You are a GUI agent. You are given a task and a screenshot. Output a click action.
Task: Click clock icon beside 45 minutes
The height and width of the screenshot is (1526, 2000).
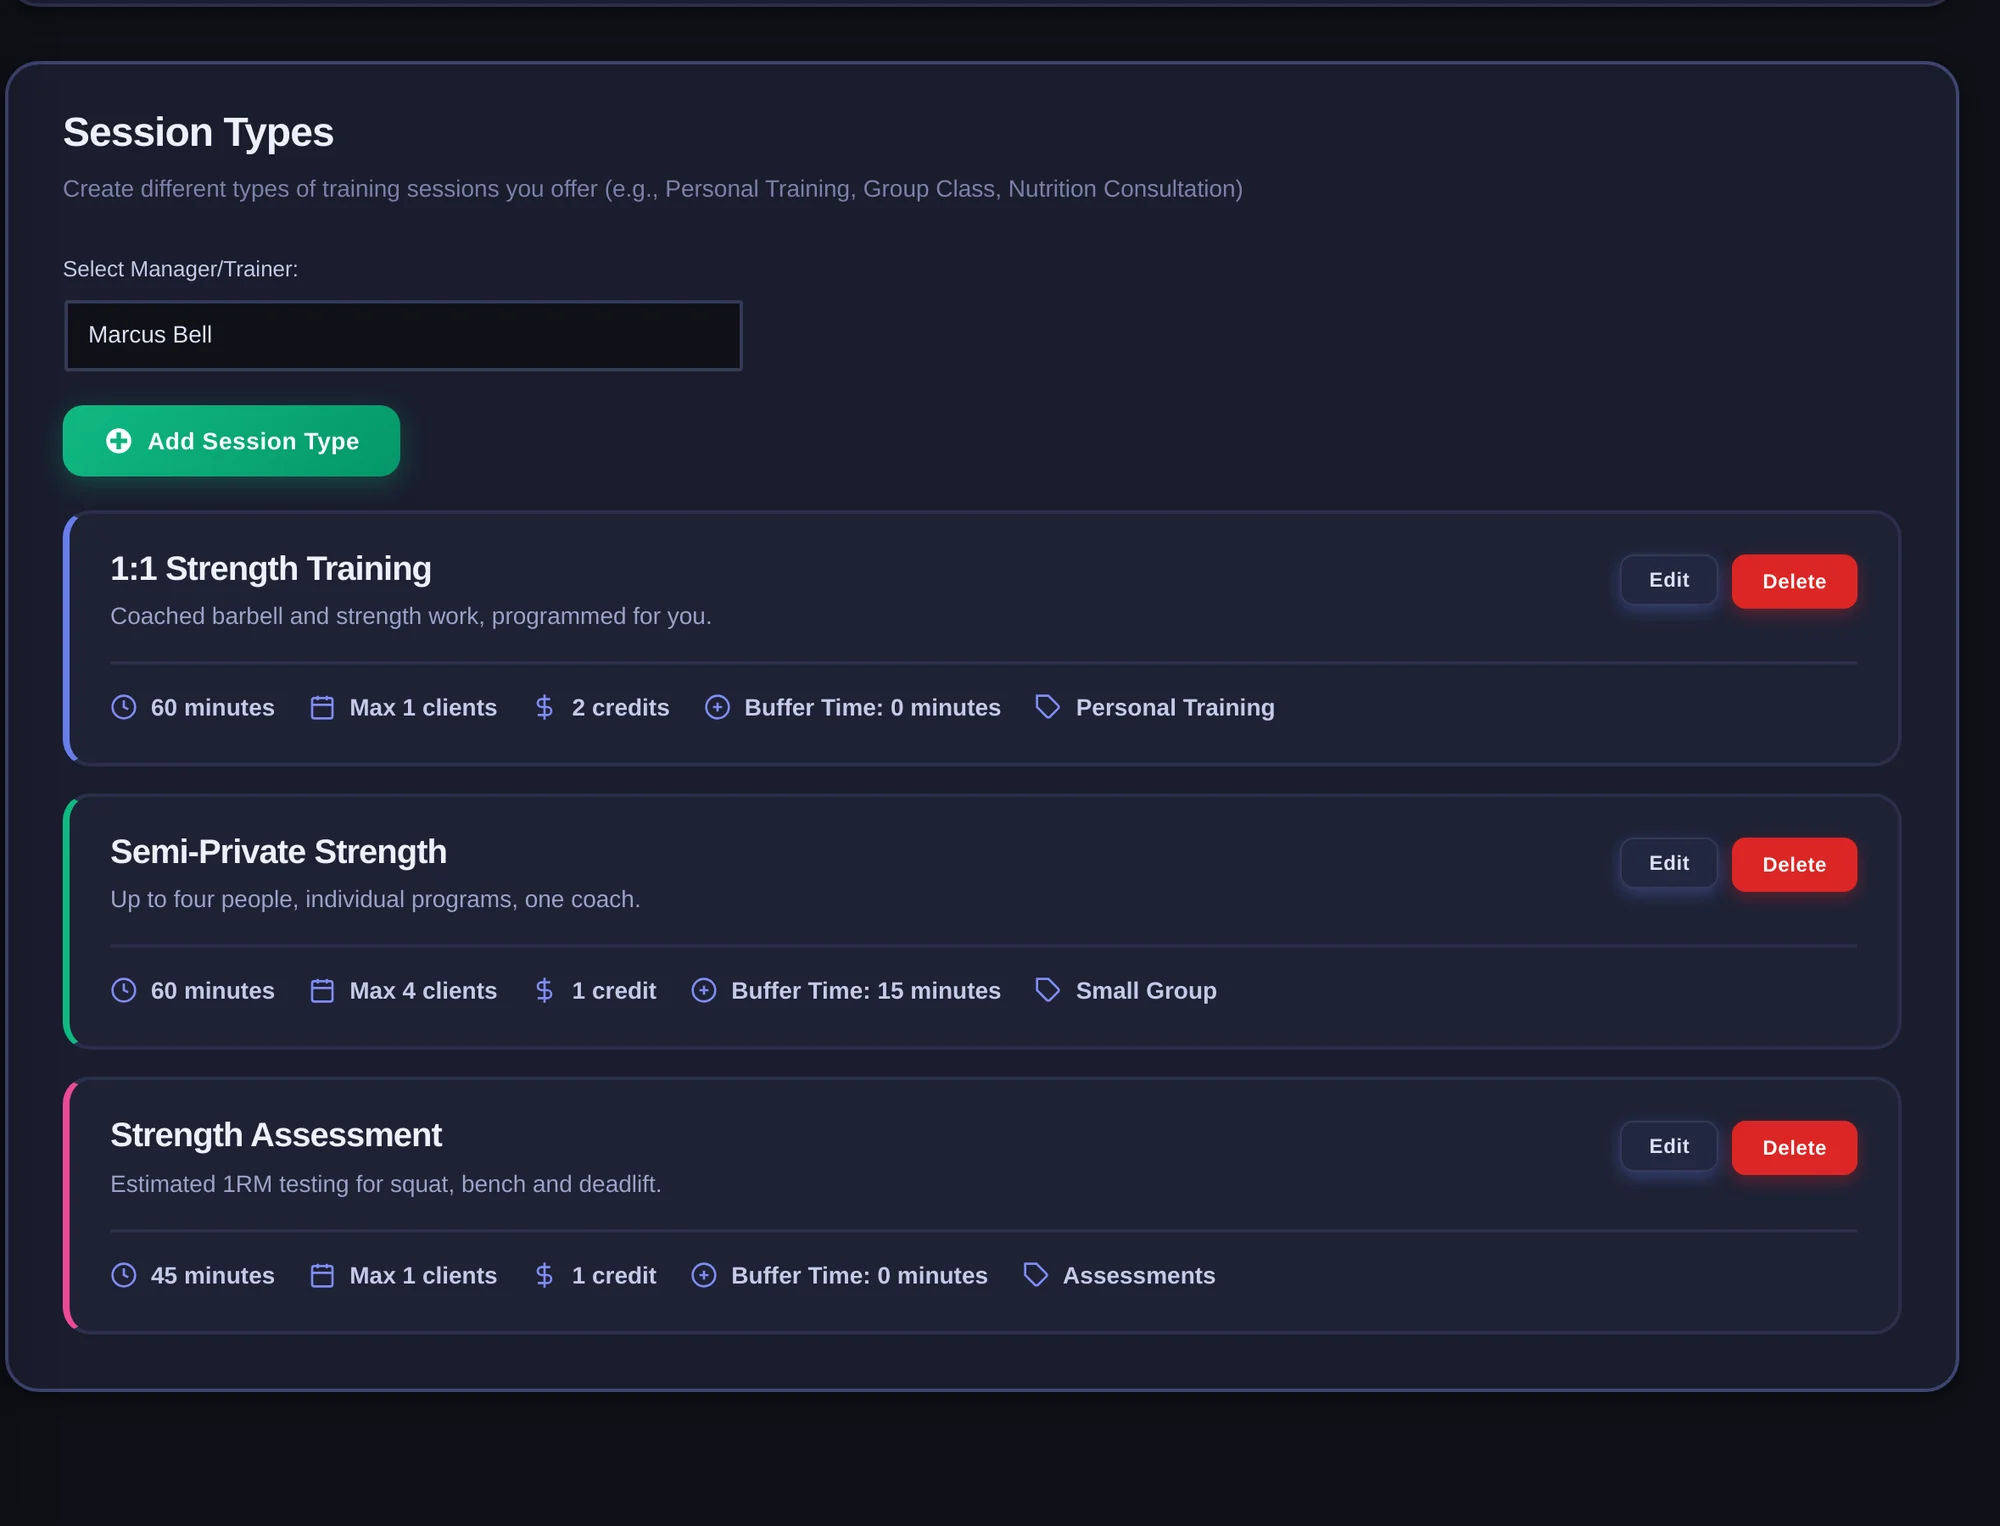(x=123, y=1275)
